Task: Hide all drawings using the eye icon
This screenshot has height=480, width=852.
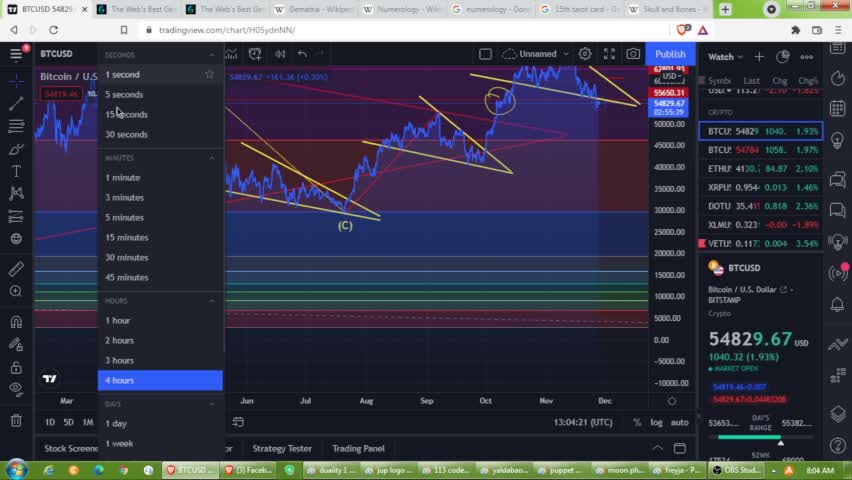Action: (16, 389)
